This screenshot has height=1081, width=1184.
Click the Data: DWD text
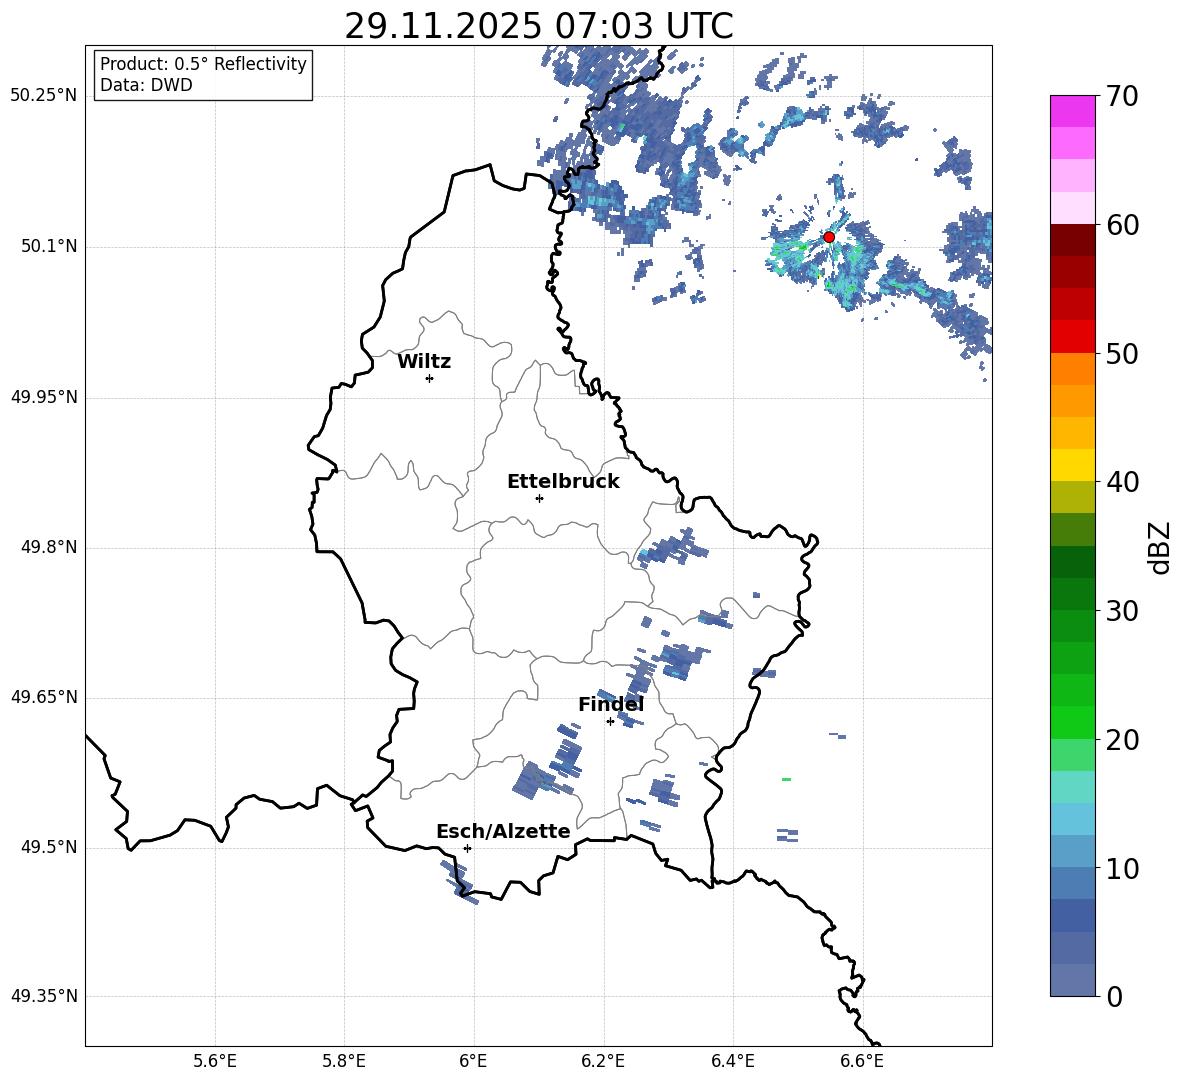click(146, 85)
